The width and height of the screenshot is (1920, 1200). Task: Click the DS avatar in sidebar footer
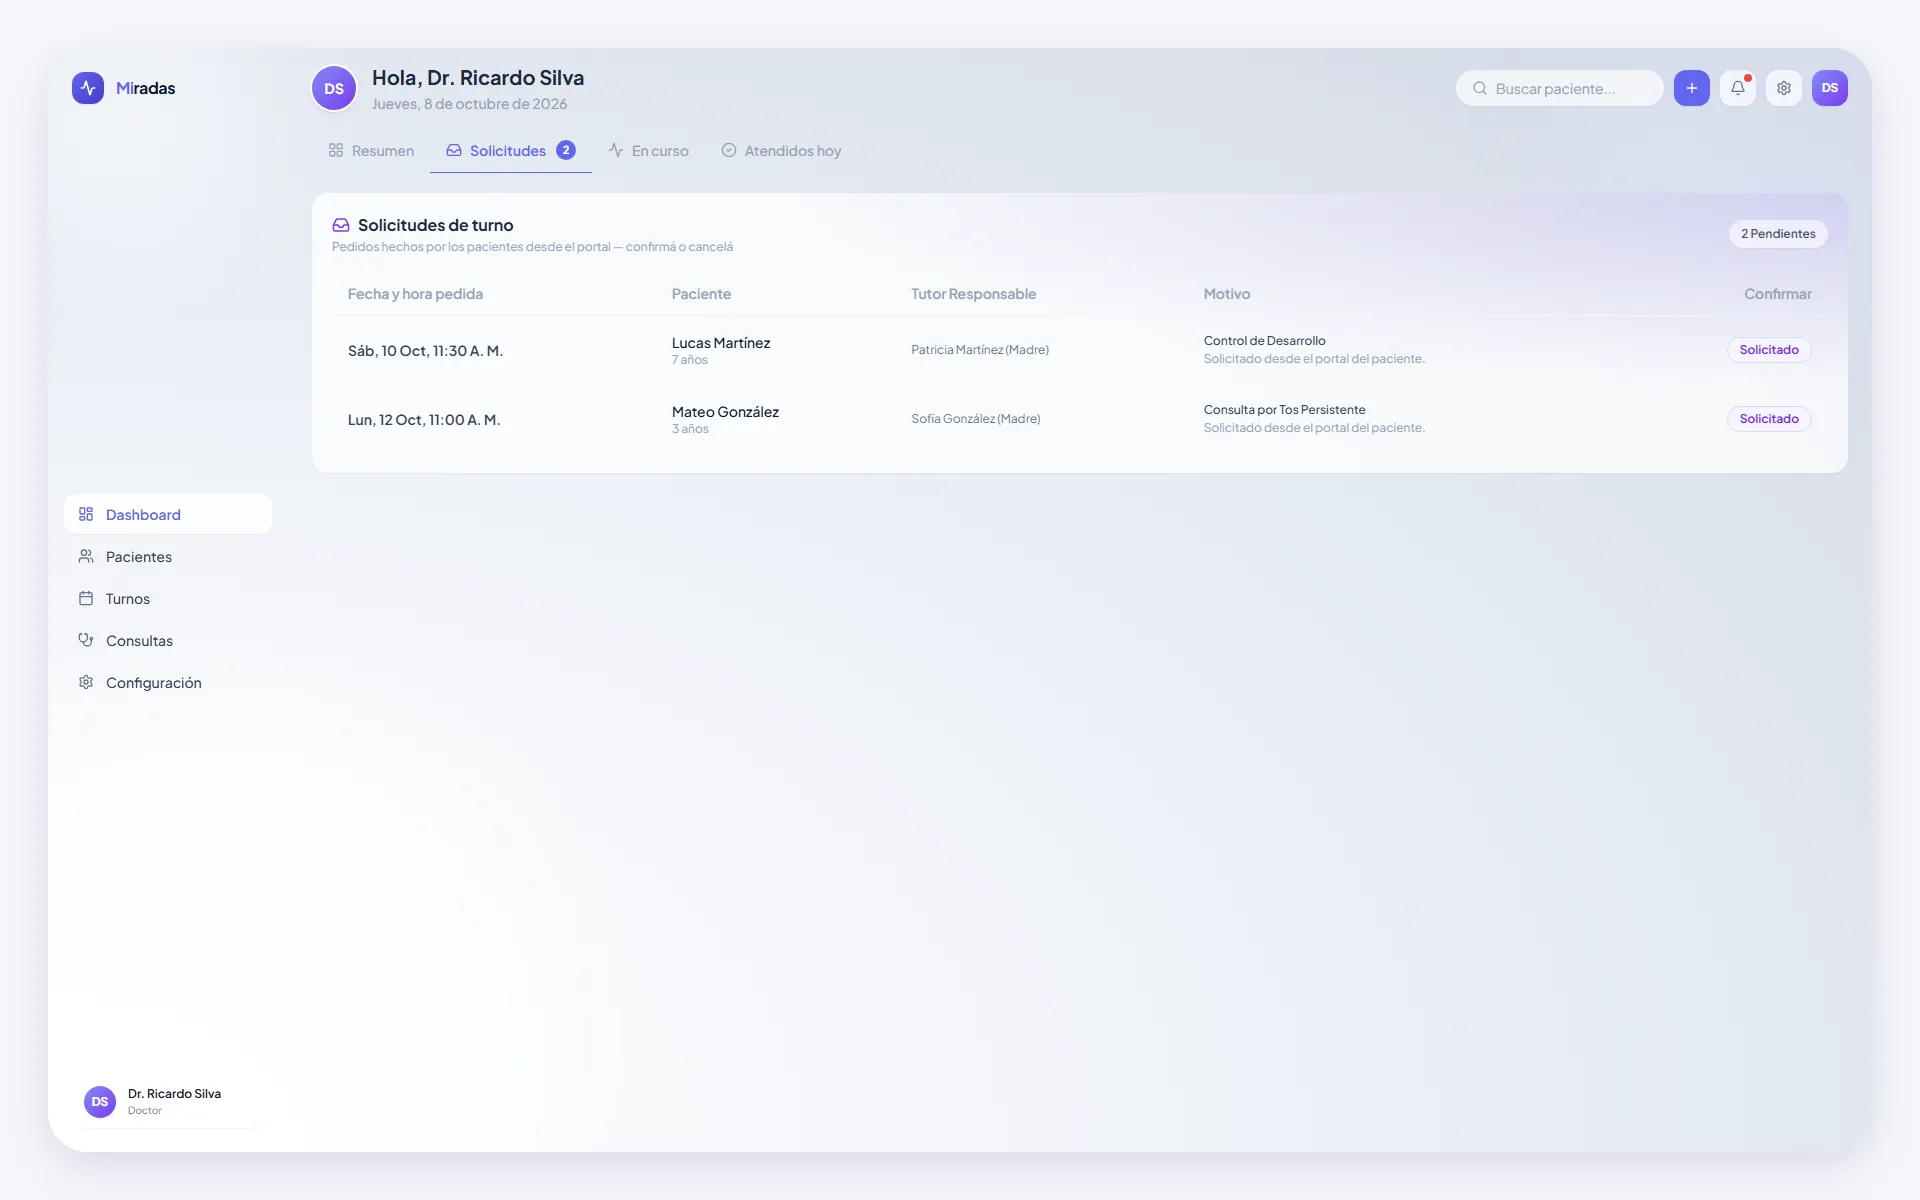[x=100, y=1102]
